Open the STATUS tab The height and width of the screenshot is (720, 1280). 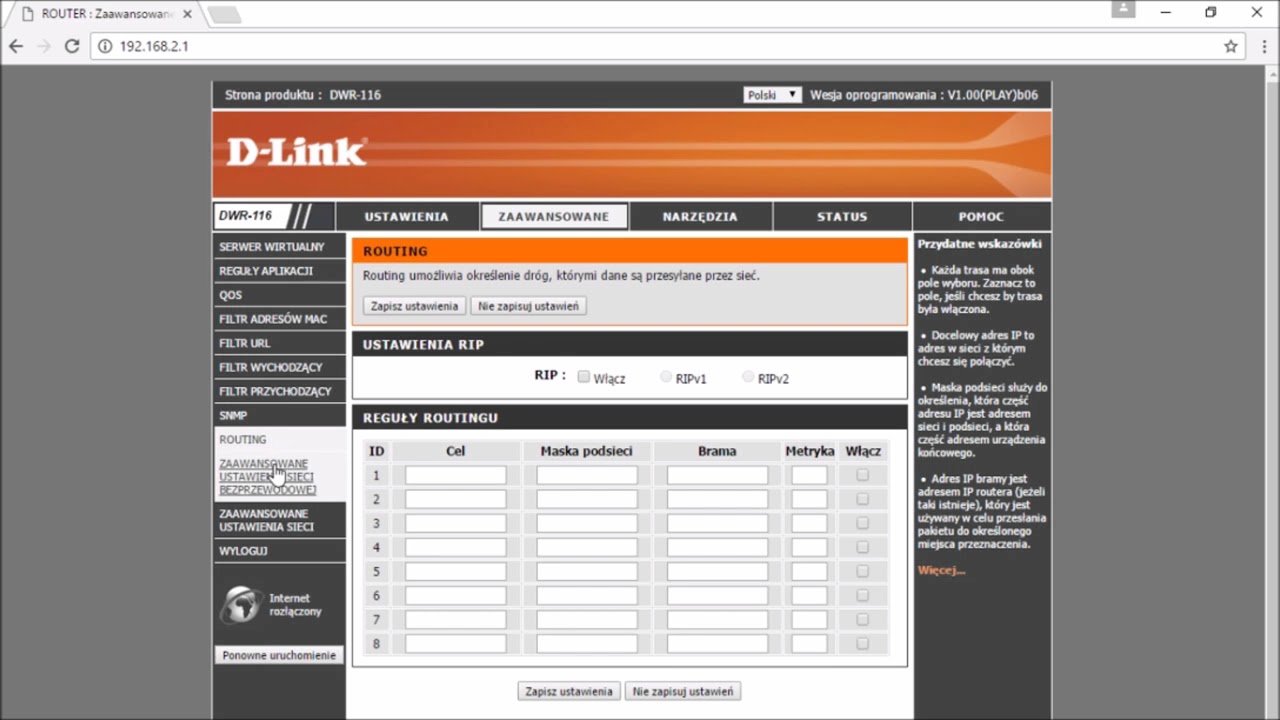[x=842, y=216]
